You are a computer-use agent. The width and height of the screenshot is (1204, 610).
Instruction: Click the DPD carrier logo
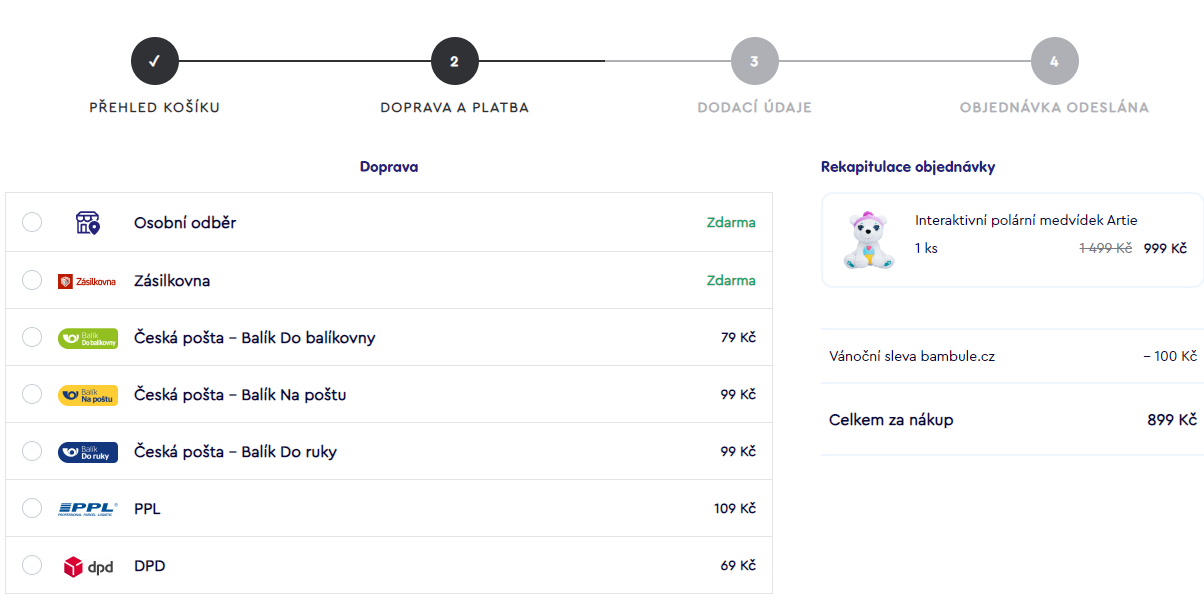[x=88, y=566]
